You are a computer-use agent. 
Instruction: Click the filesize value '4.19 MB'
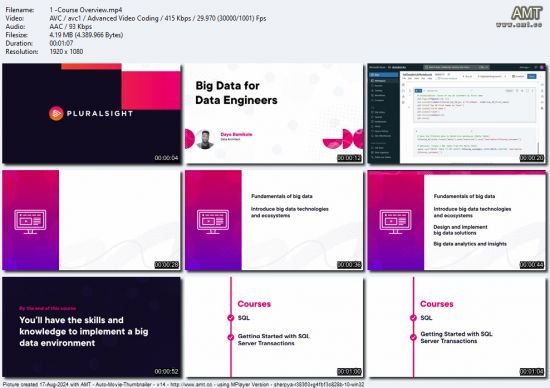86,35
